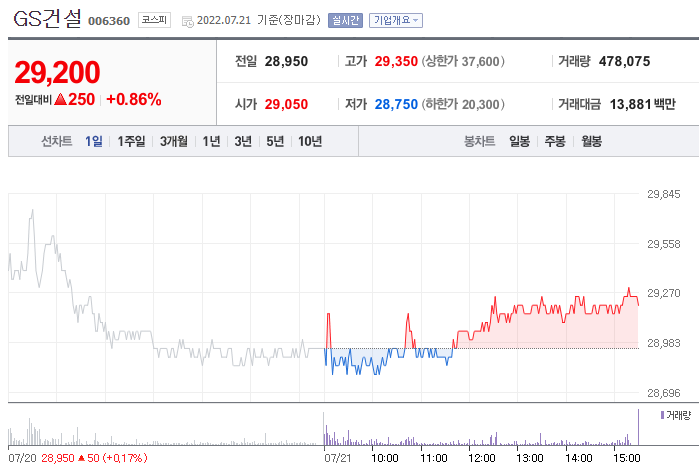The height and width of the screenshot is (473, 699).
Task: Click the 10:00 time axis label
Action: pyautogui.click(x=385, y=458)
